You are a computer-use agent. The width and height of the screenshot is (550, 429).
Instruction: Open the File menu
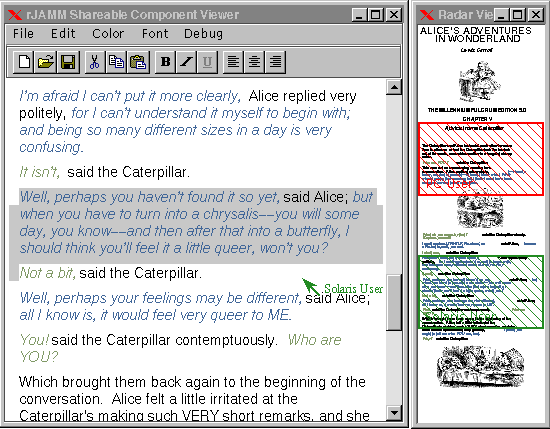click(24, 34)
